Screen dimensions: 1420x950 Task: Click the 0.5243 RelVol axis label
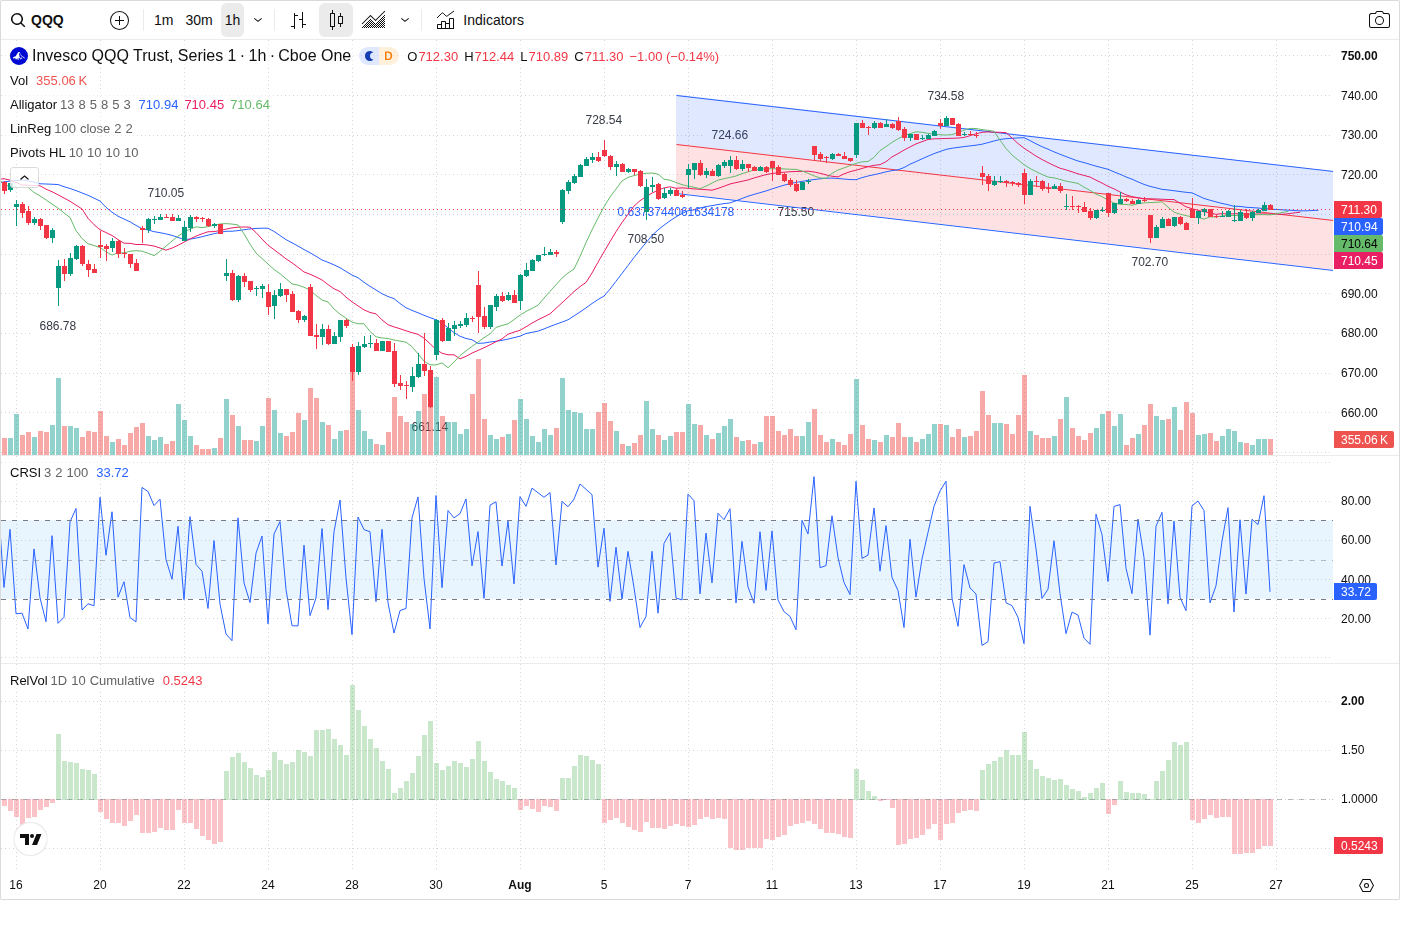[x=1358, y=846]
